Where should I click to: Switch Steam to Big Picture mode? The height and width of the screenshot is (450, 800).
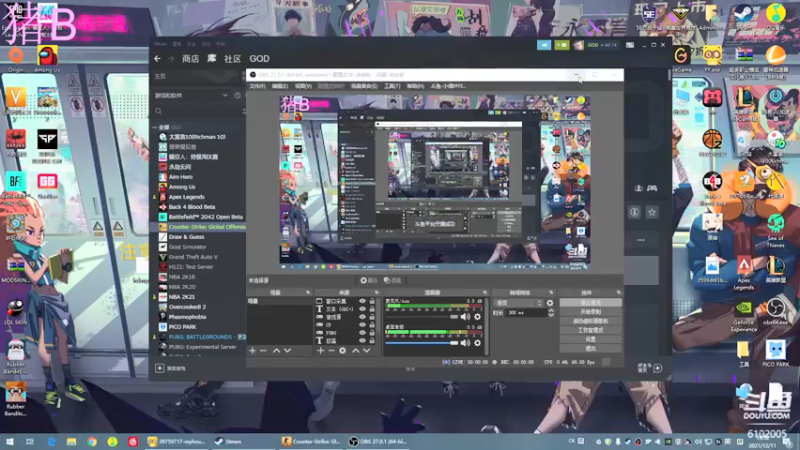[x=630, y=45]
